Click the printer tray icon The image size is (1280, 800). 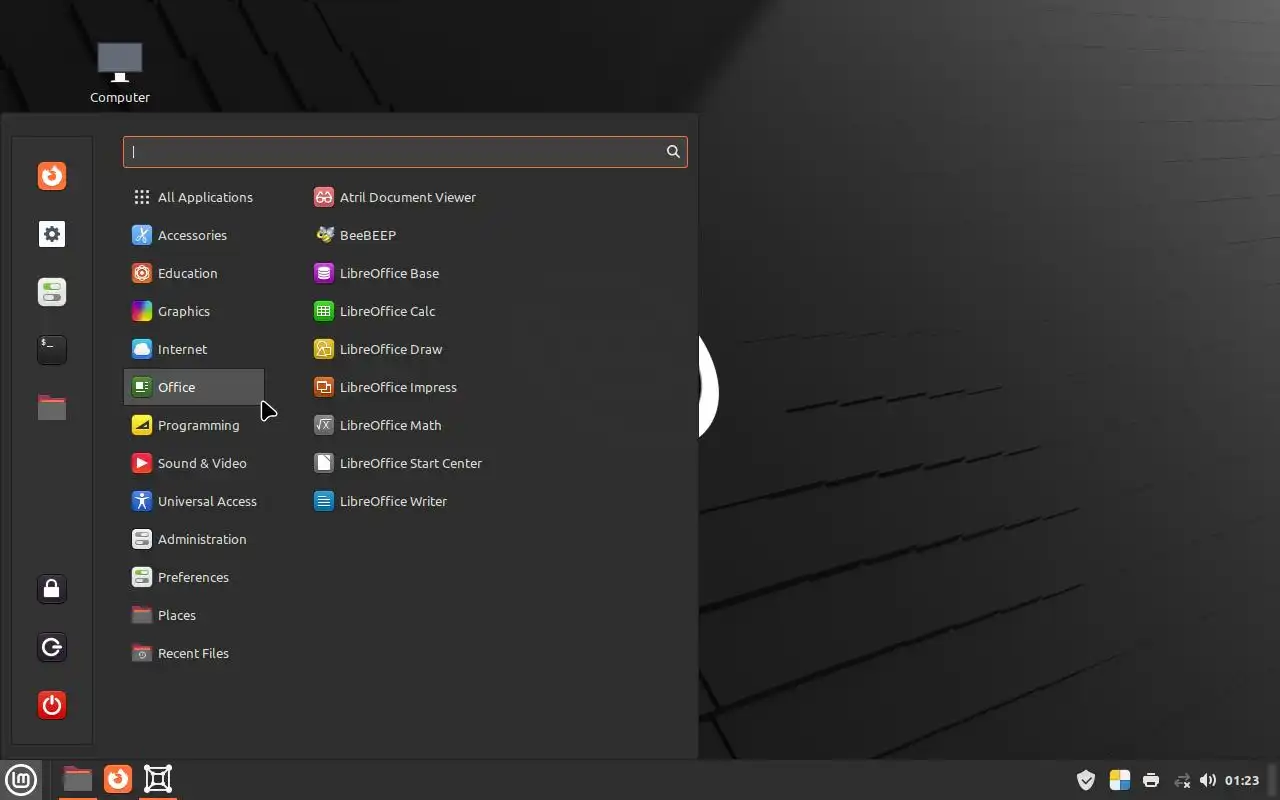click(x=1151, y=780)
